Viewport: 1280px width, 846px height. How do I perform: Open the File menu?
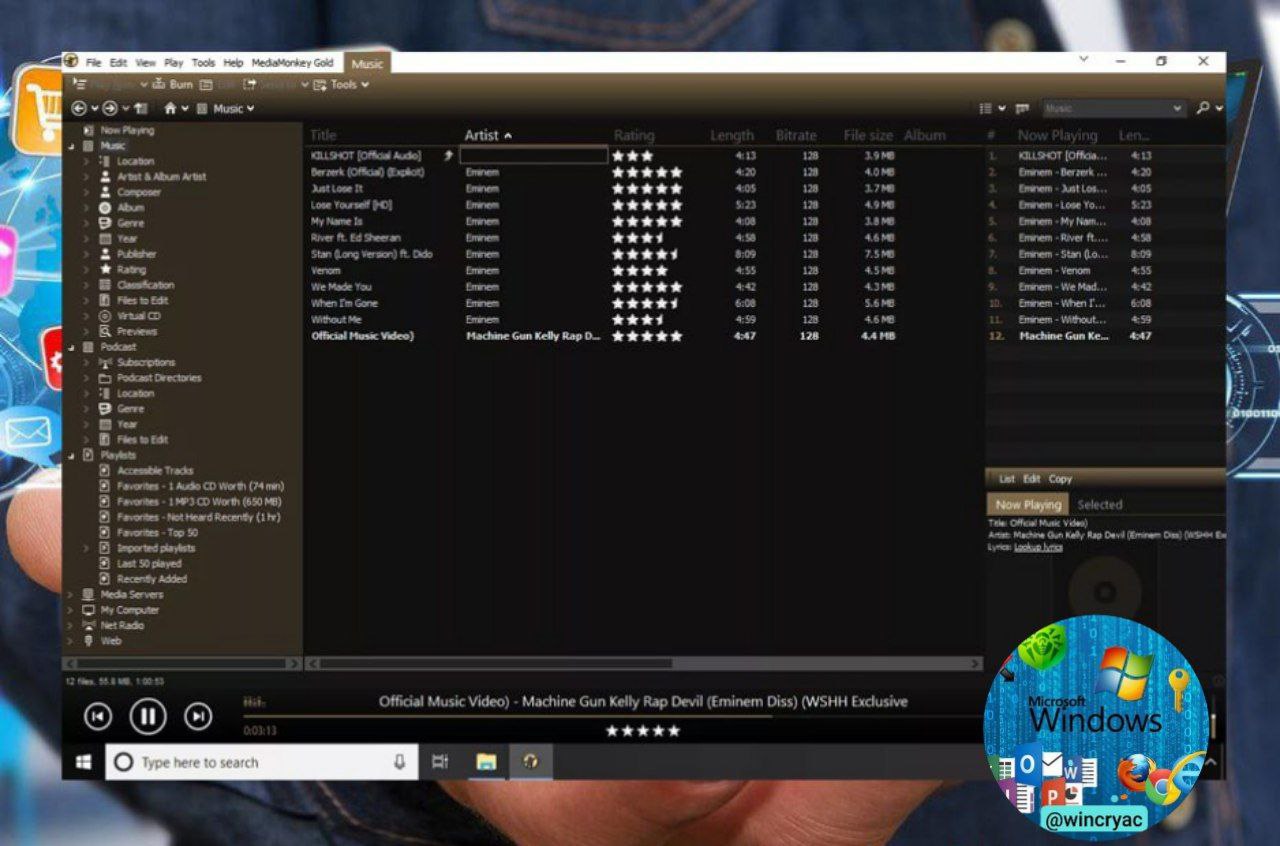[x=94, y=62]
